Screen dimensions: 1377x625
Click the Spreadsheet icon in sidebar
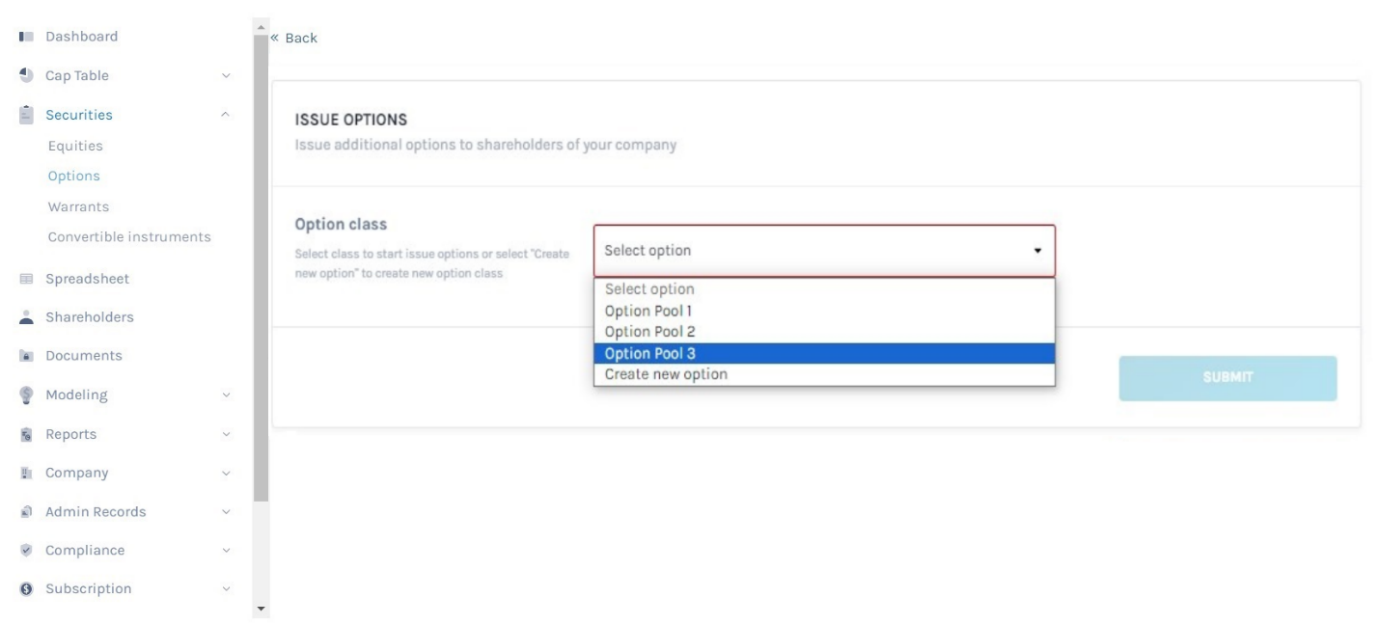click(x=26, y=279)
